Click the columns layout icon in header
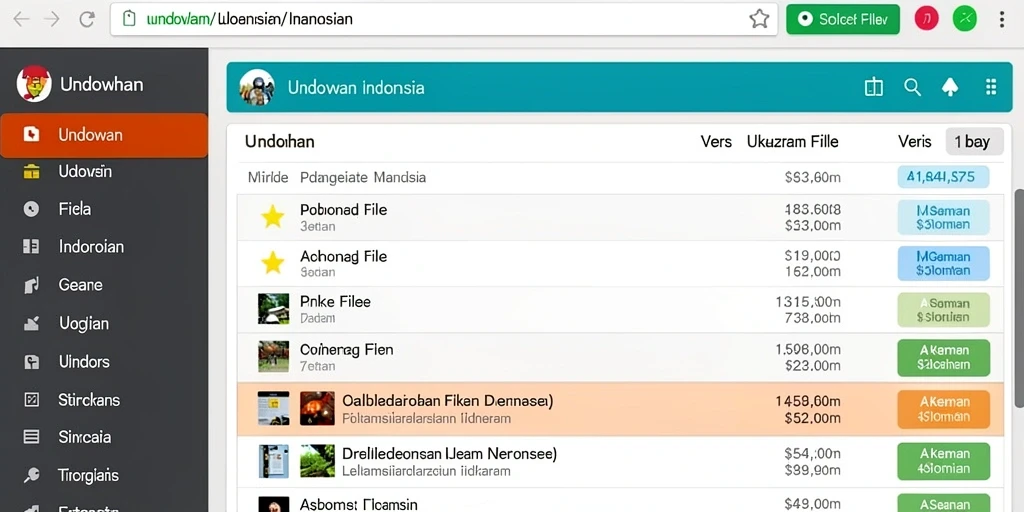 874,87
